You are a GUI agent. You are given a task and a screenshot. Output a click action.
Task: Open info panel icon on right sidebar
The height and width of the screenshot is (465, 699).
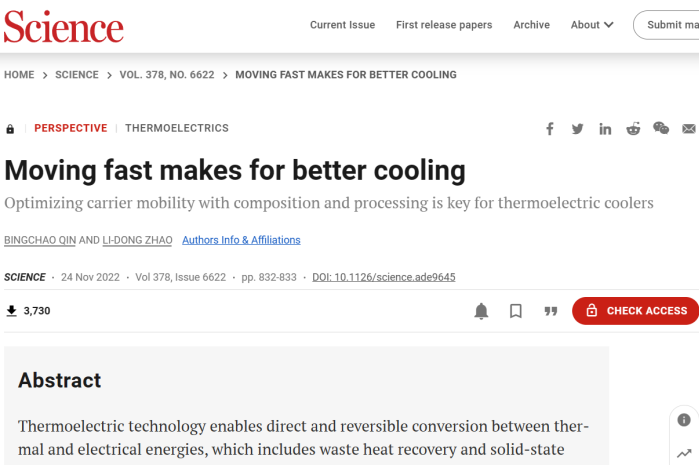684,420
